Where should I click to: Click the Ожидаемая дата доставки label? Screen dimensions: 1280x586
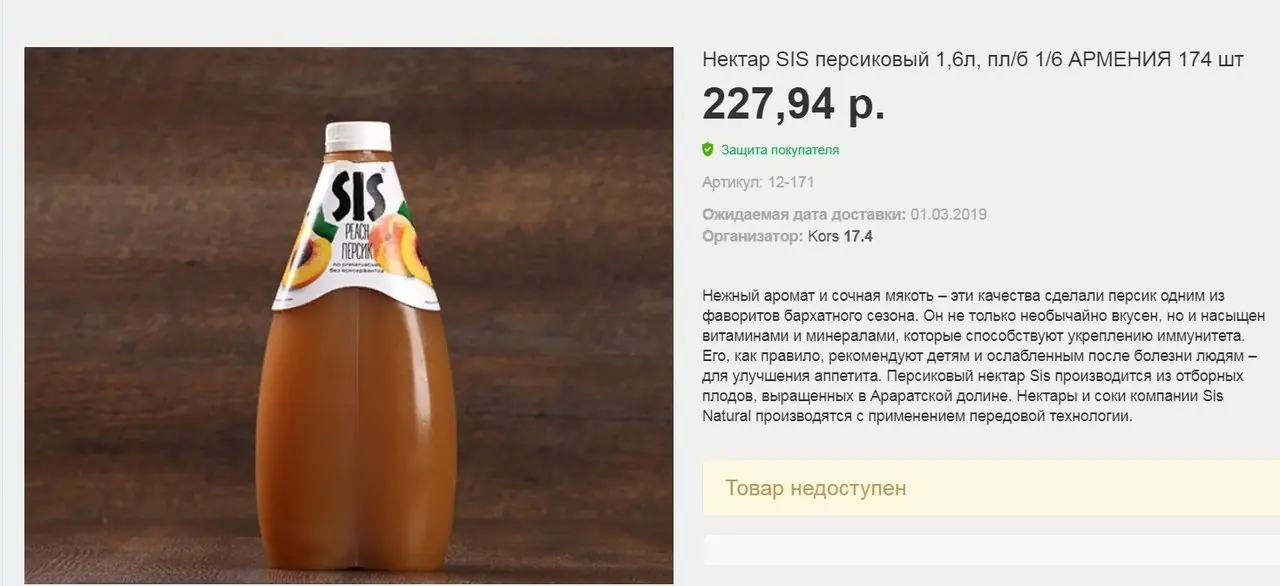coord(804,214)
